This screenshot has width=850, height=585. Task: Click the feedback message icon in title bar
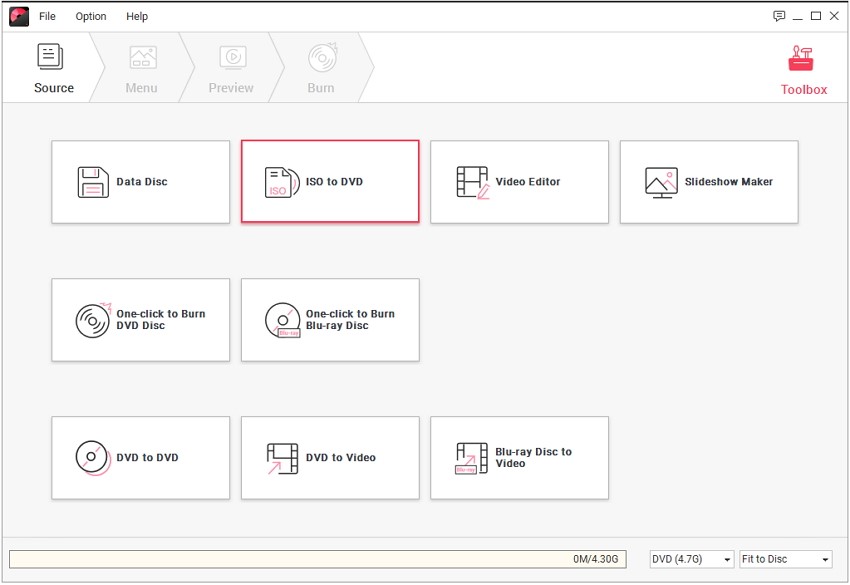click(x=779, y=16)
